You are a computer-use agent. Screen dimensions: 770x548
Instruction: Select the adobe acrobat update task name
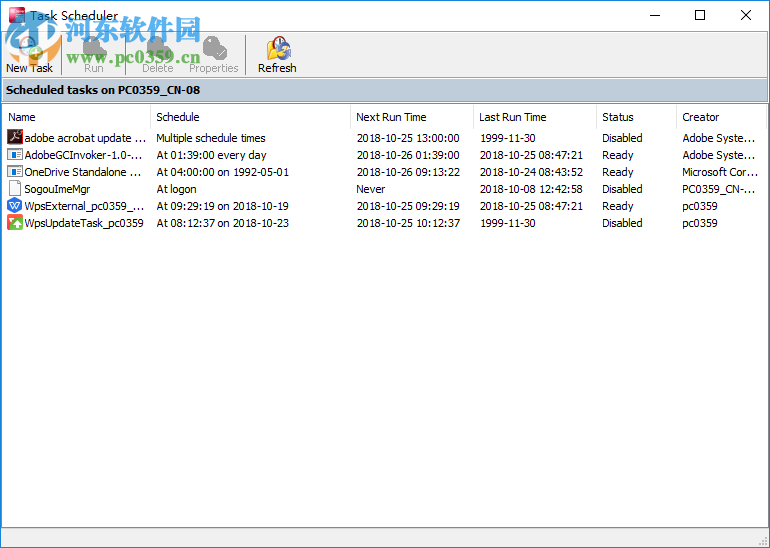(x=85, y=138)
